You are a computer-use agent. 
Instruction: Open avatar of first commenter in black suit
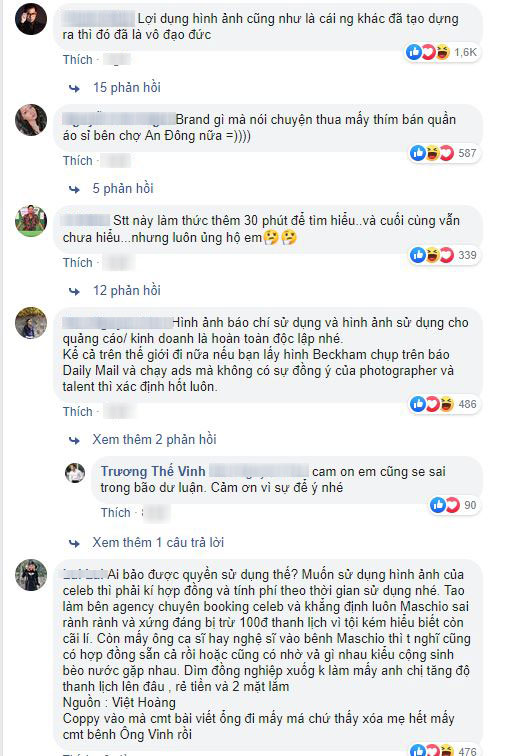pyautogui.click(x=31, y=19)
